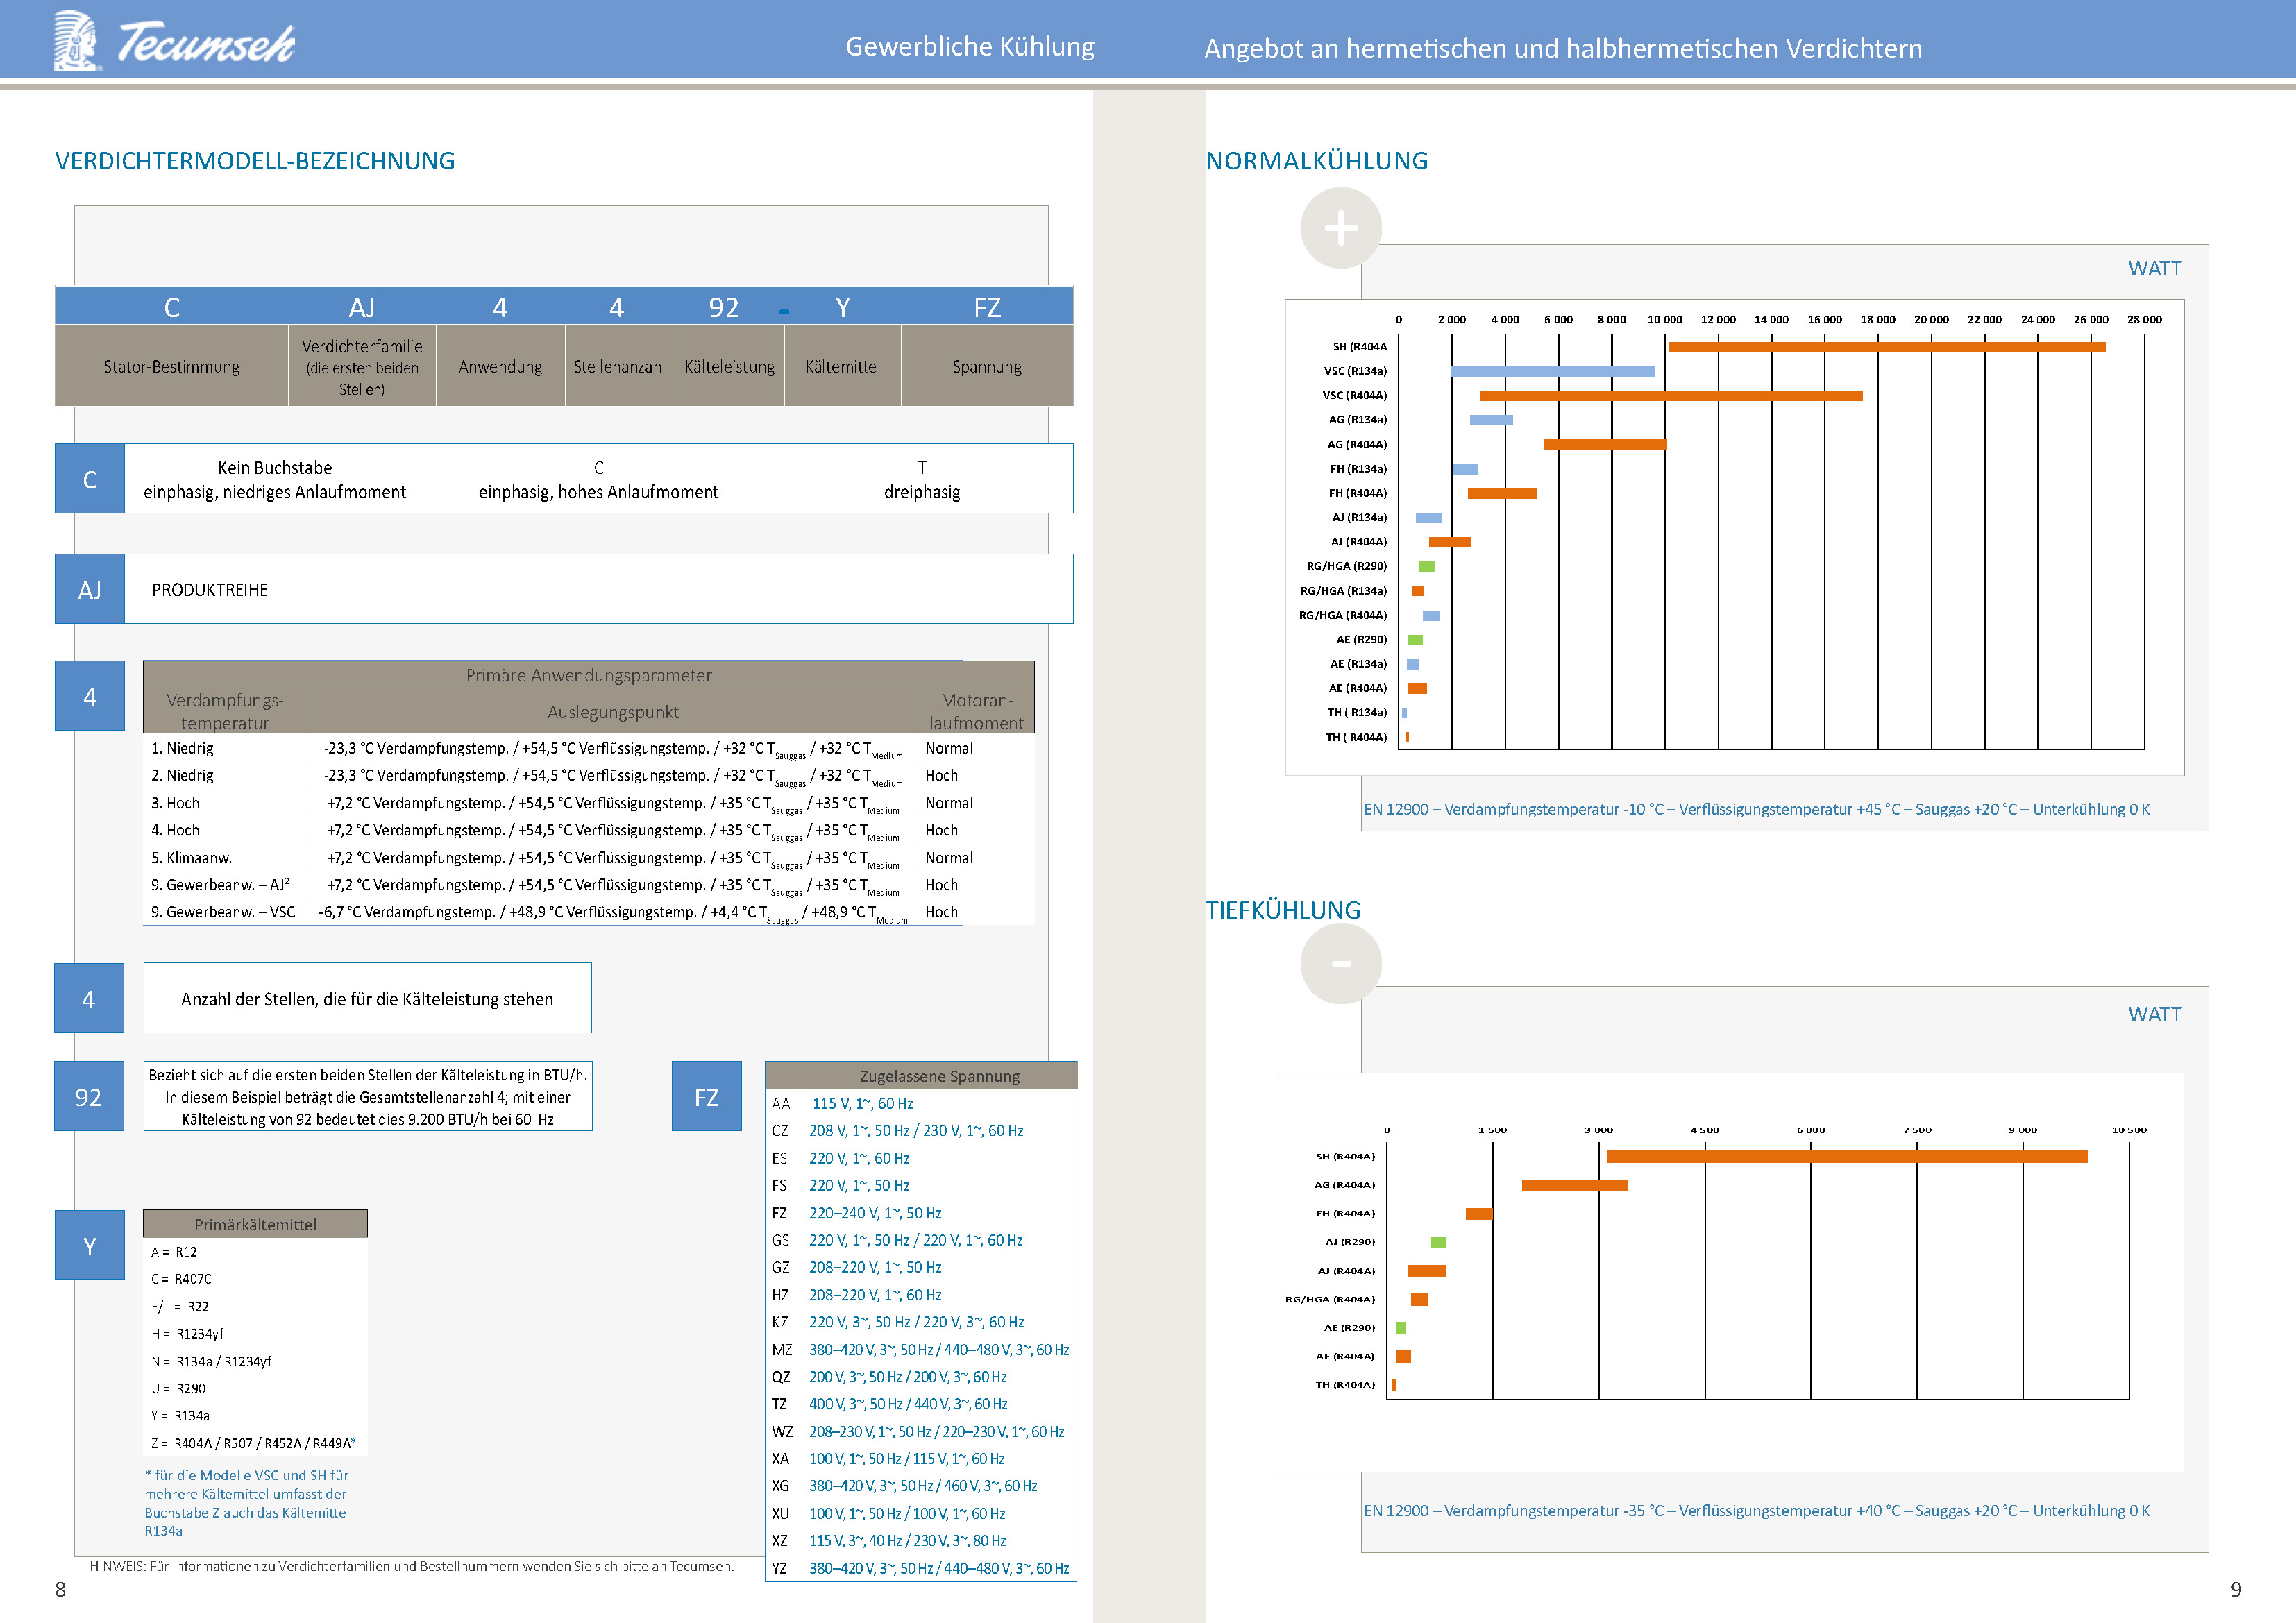Screen dimensions: 2296x1623
Task: Click the blue AJ product series box
Action: coord(89,590)
